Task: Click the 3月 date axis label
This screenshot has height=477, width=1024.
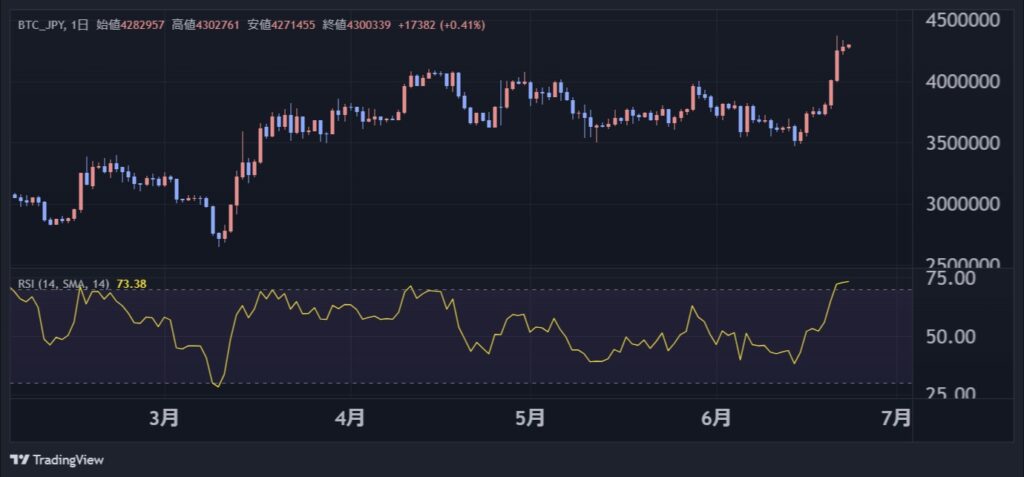Action: pos(164,419)
